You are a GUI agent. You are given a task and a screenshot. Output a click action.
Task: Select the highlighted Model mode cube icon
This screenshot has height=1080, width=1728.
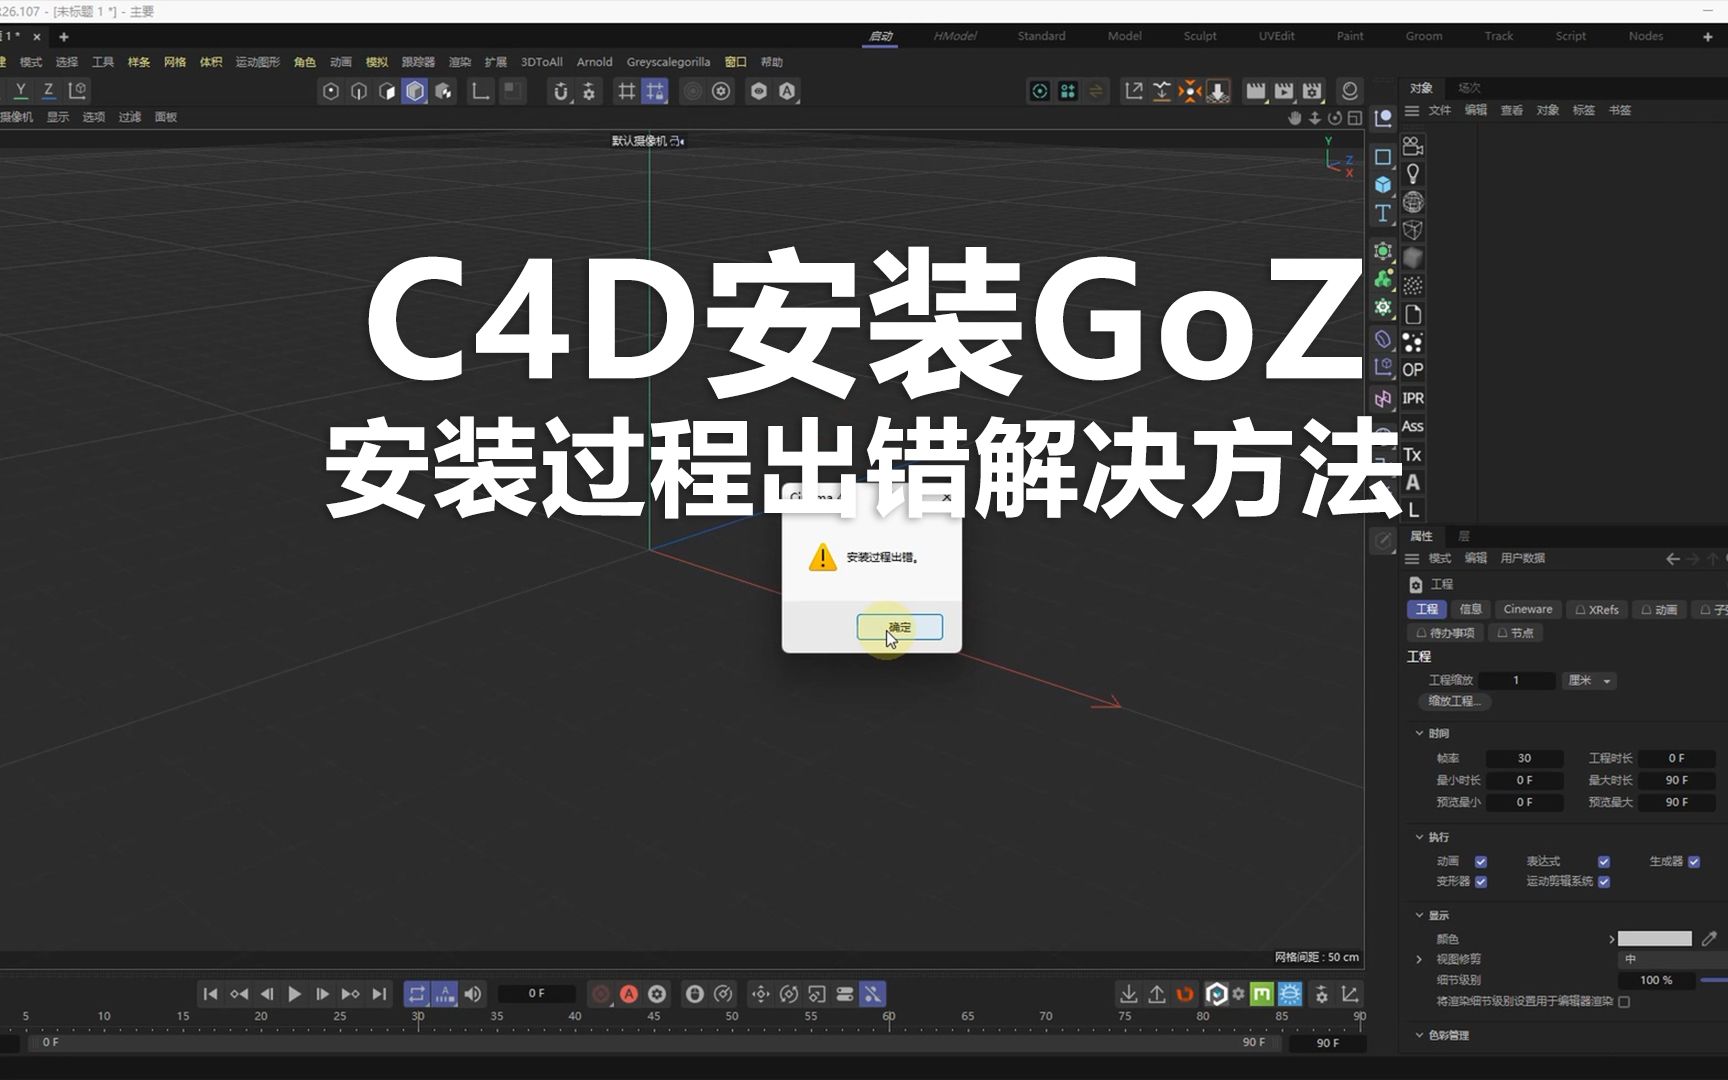pos(415,92)
